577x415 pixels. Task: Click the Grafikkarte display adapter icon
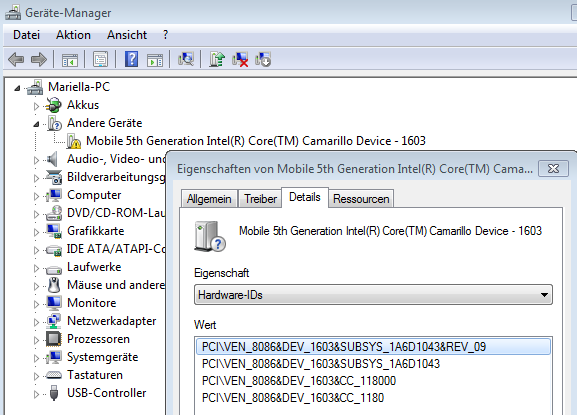tap(54, 231)
